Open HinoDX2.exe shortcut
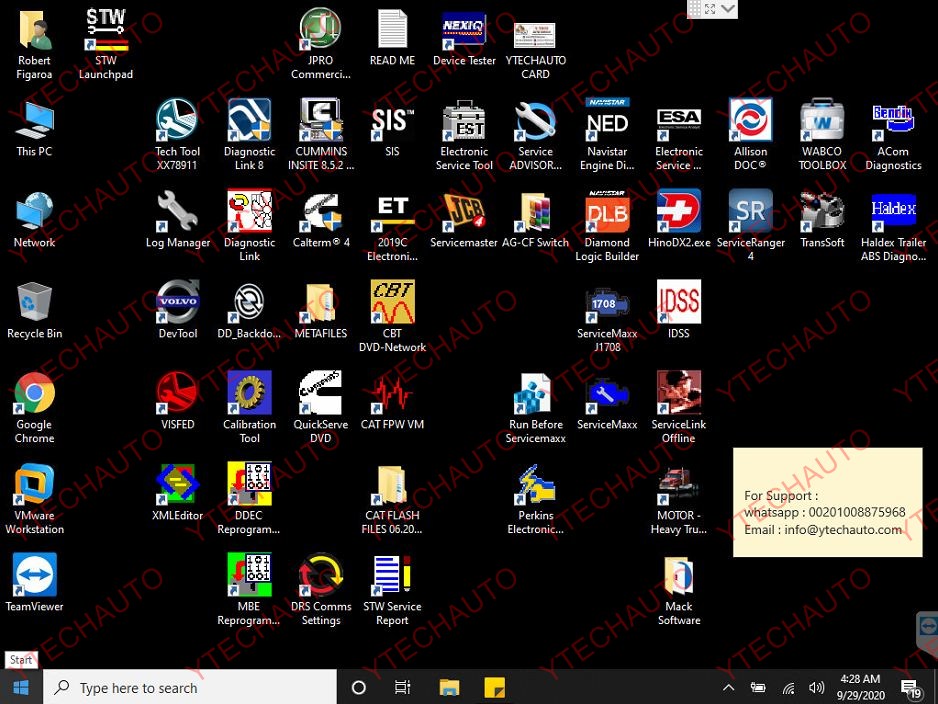This screenshot has width=938, height=704. pyautogui.click(x=679, y=219)
